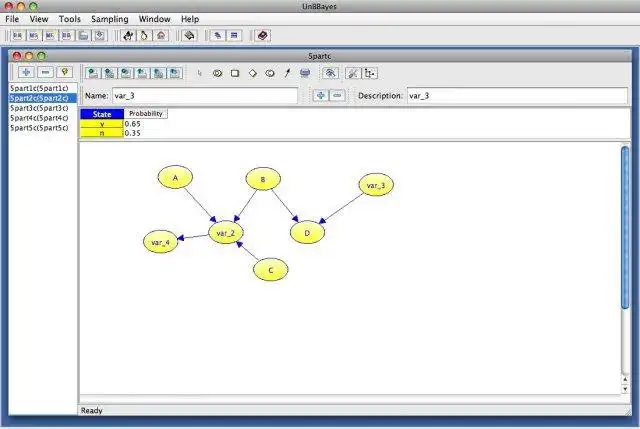This screenshot has width=640, height=429.
Task: Open the Sampling menu
Action: coord(110,19)
